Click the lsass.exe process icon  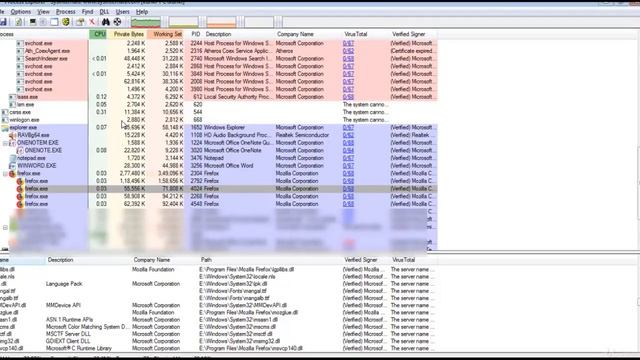coord(13,97)
